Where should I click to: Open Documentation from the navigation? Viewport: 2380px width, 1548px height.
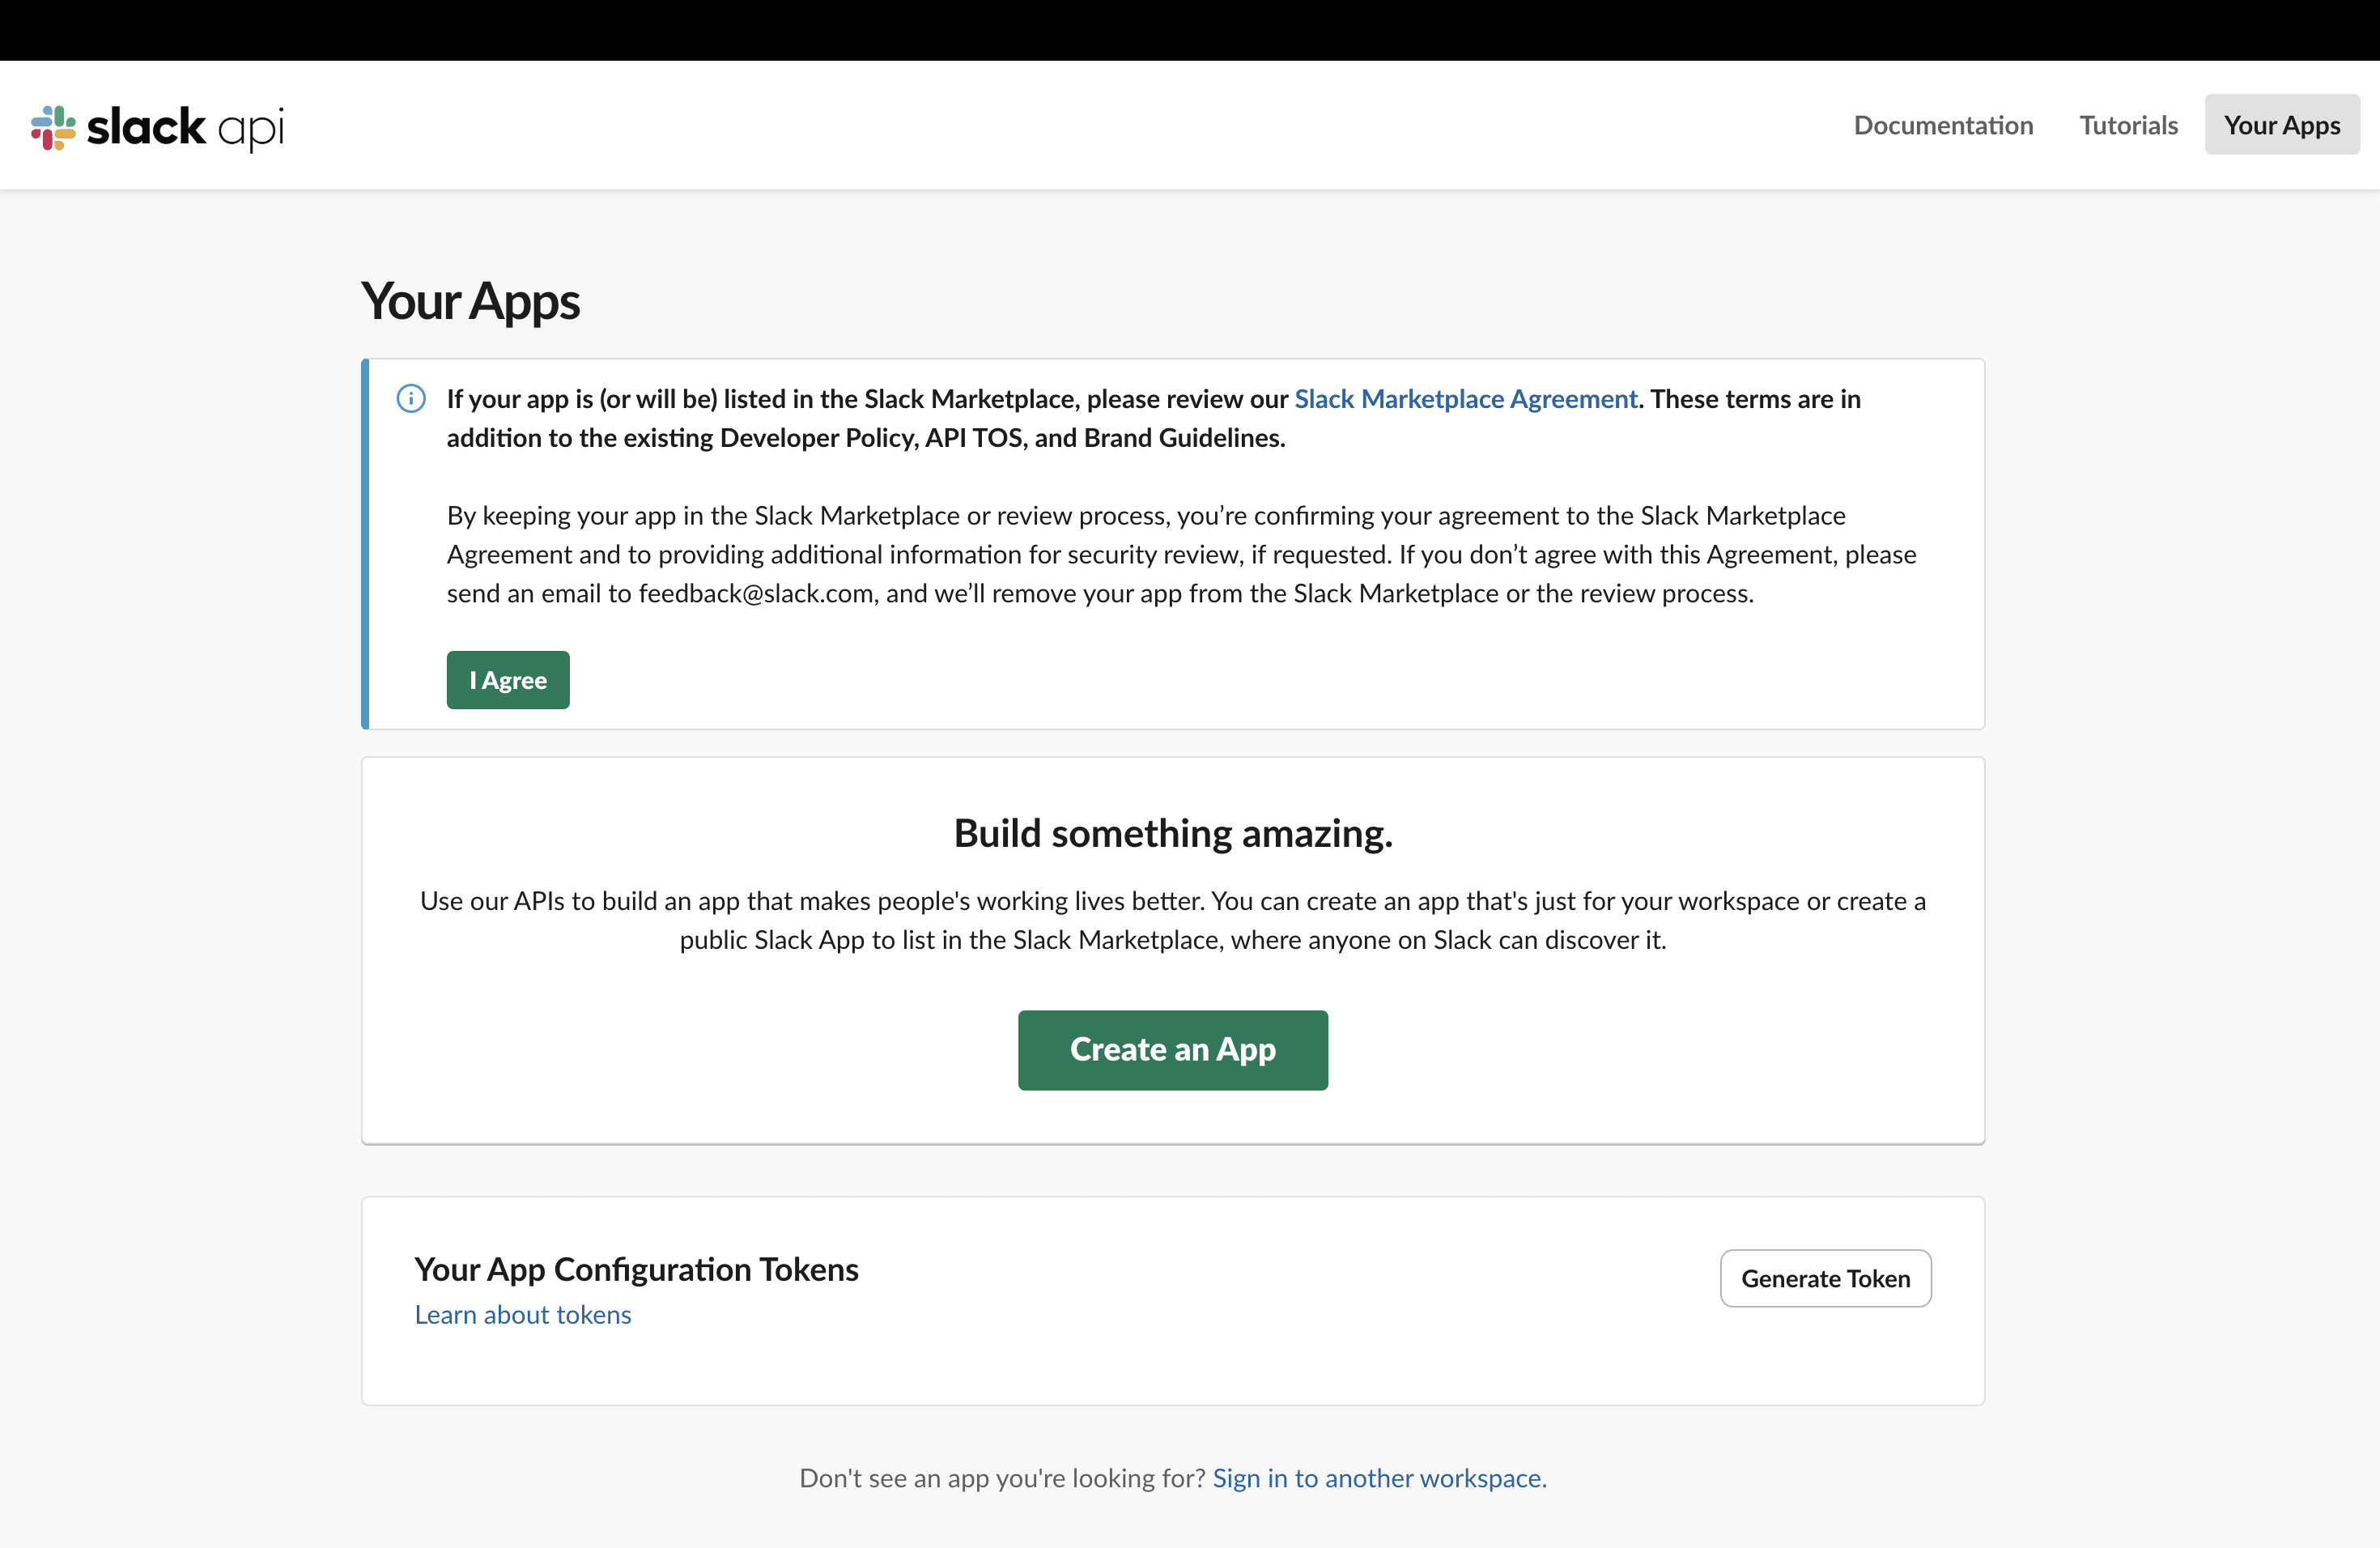coord(1943,125)
